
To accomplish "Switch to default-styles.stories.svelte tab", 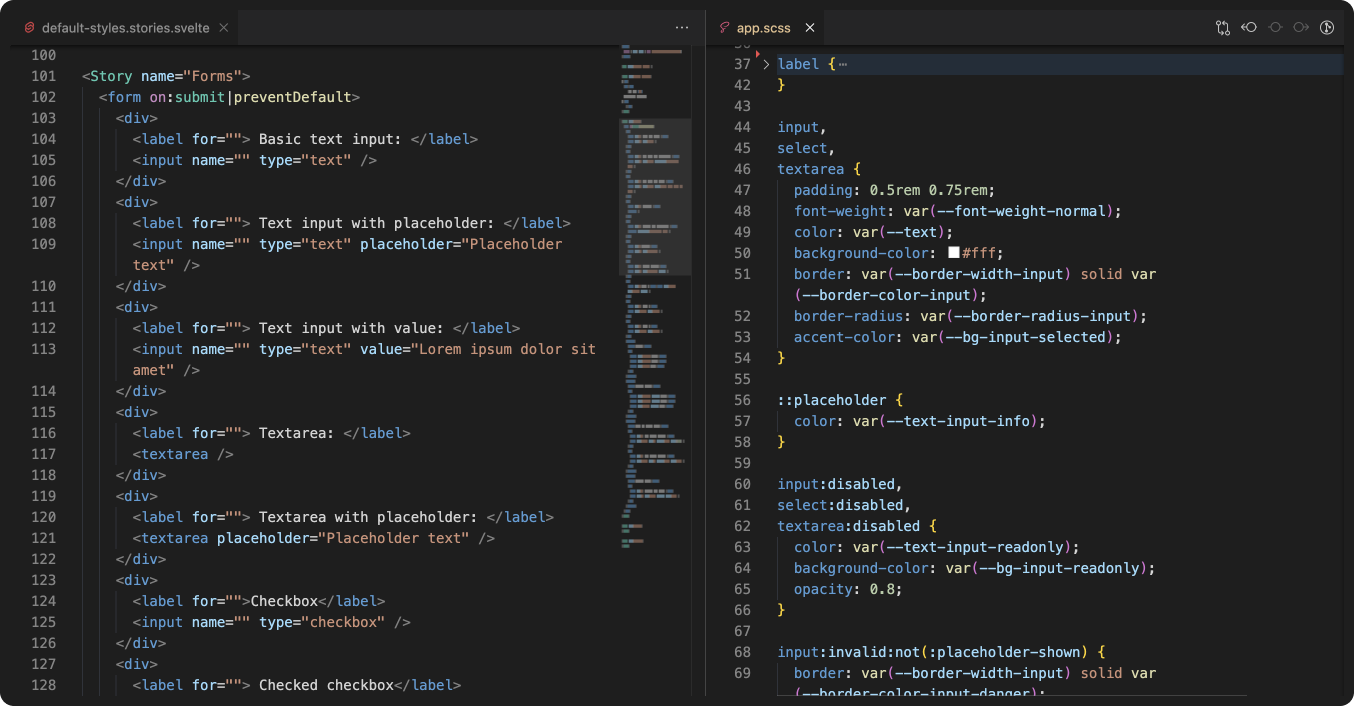I will (x=125, y=28).
